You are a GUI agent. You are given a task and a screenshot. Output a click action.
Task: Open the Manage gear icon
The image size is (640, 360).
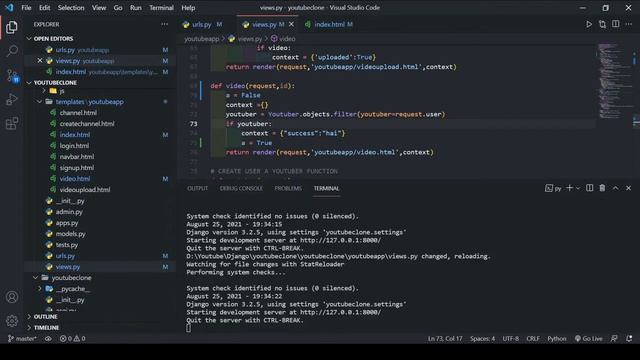pos(12,321)
